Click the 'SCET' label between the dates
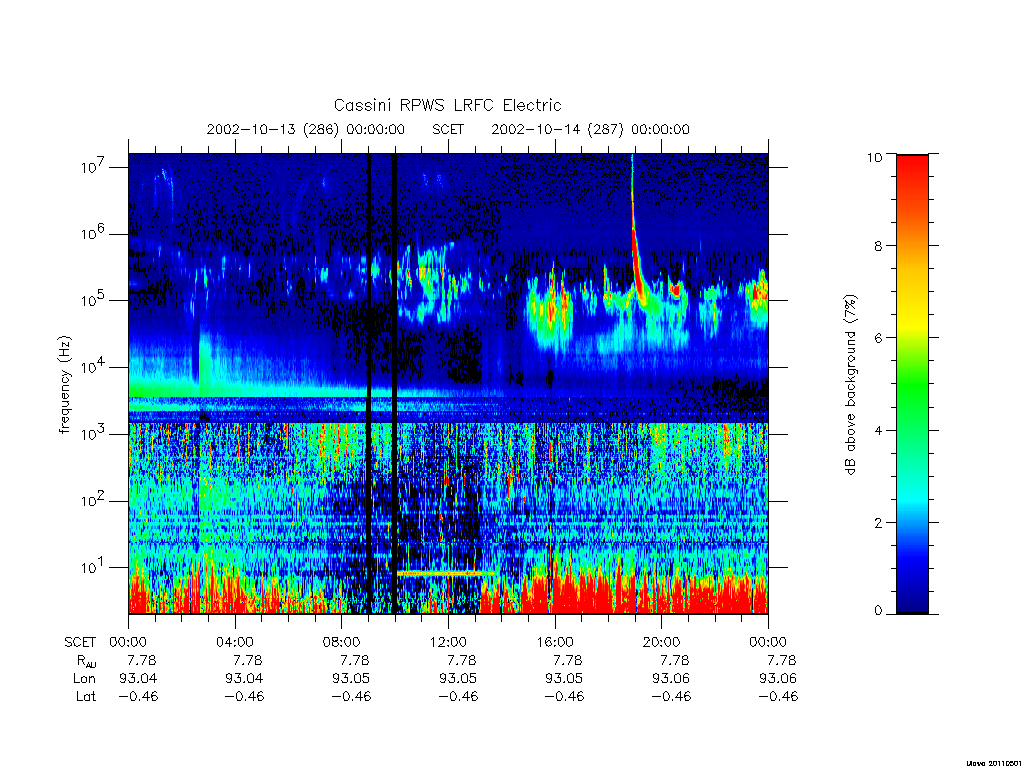This screenshot has height=768, width=1024. point(448,129)
